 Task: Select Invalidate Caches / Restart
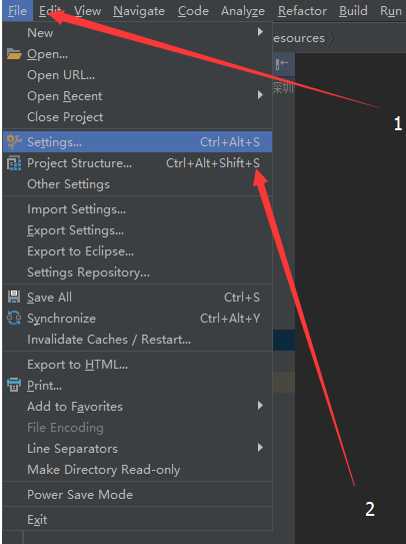click(x=109, y=339)
